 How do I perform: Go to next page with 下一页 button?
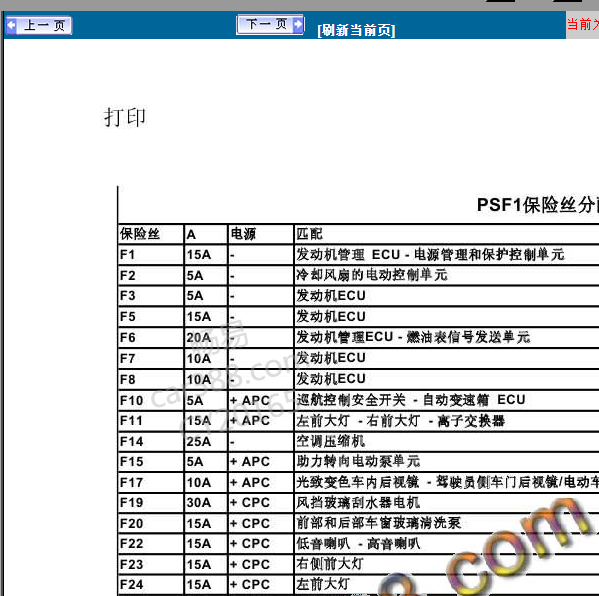[270, 25]
